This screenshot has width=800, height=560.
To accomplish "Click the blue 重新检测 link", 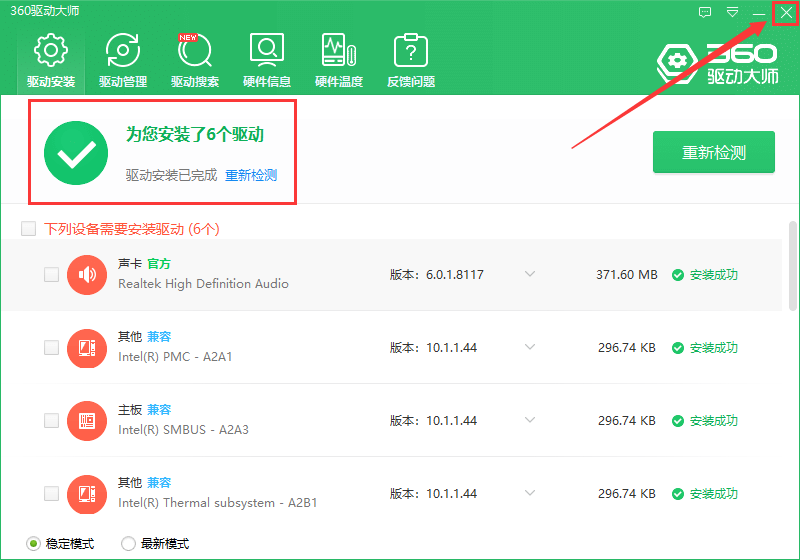I will [x=251, y=175].
